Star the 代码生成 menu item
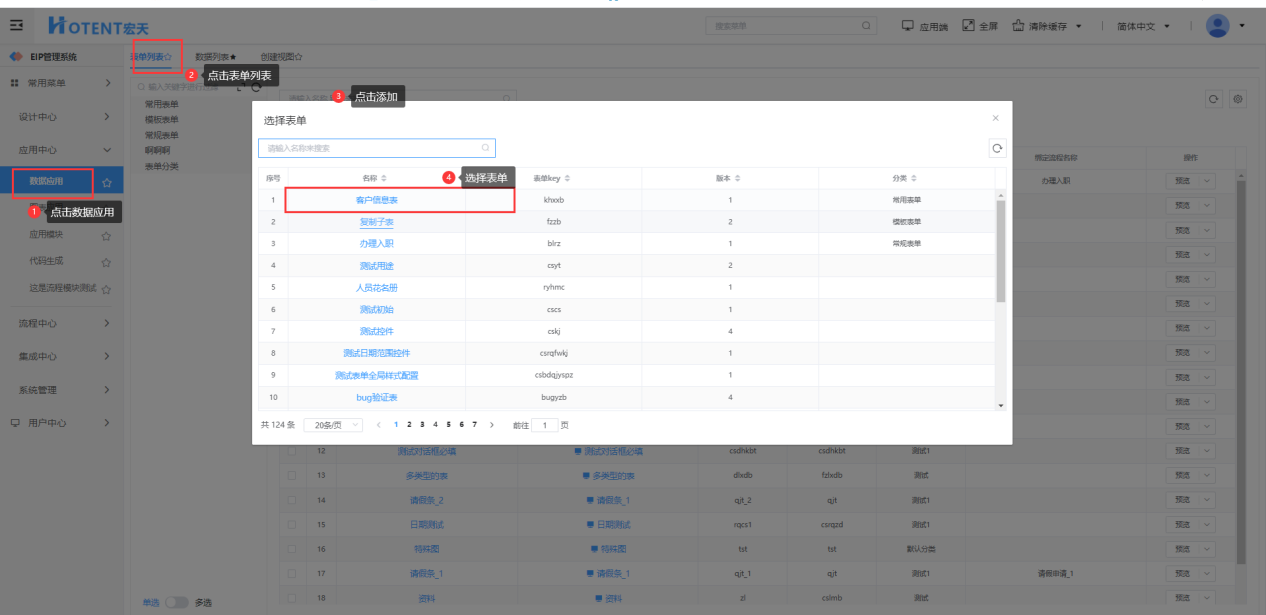 [x=106, y=262]
